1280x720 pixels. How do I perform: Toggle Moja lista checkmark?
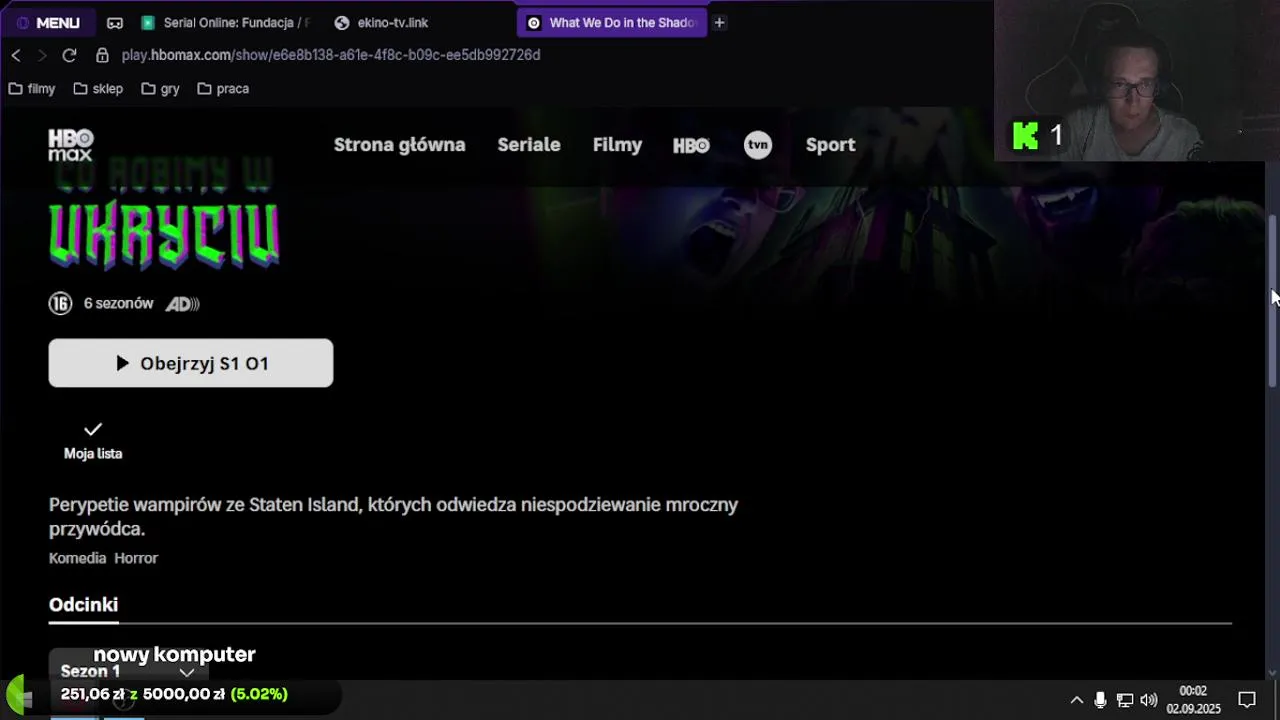[x=93, y=440]
